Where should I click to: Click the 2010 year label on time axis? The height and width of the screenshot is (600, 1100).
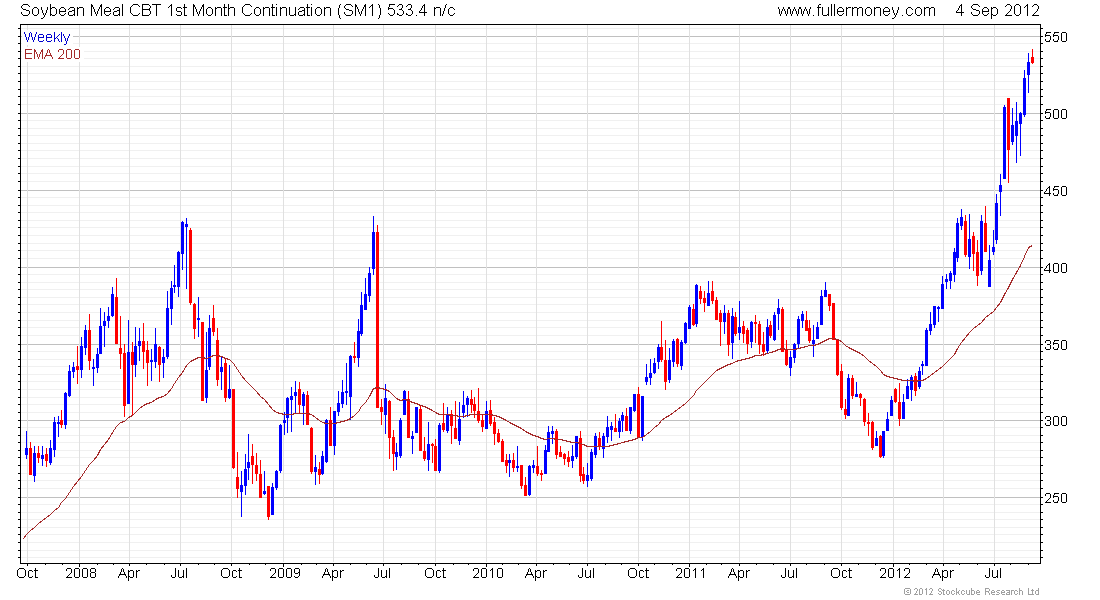coord(488,573)
